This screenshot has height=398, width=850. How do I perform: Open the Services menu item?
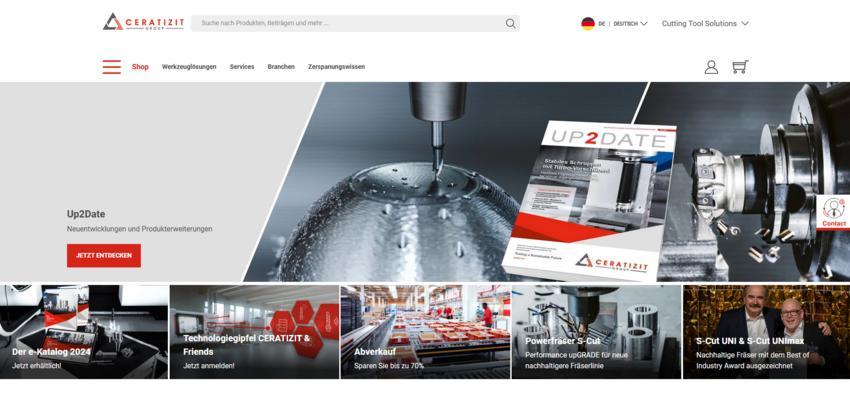pyautogui.click(x=242, y=67)
